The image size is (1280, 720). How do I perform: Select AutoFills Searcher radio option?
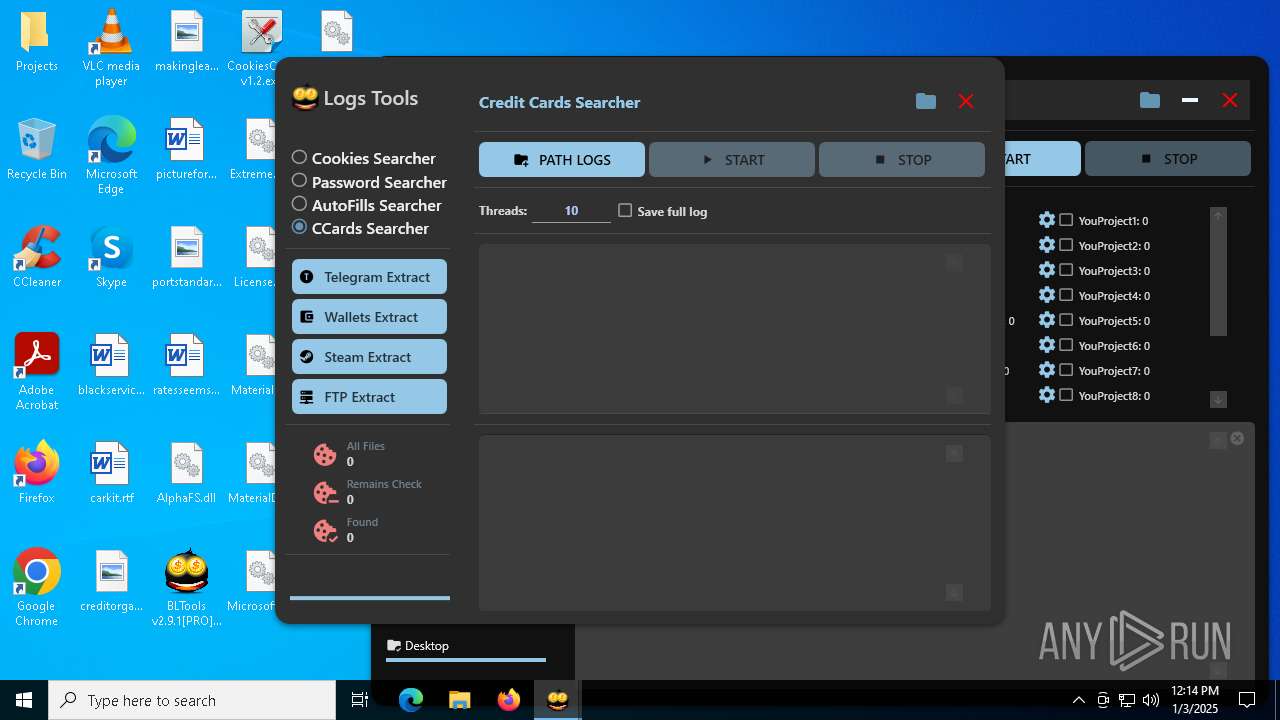pos(366,205)
